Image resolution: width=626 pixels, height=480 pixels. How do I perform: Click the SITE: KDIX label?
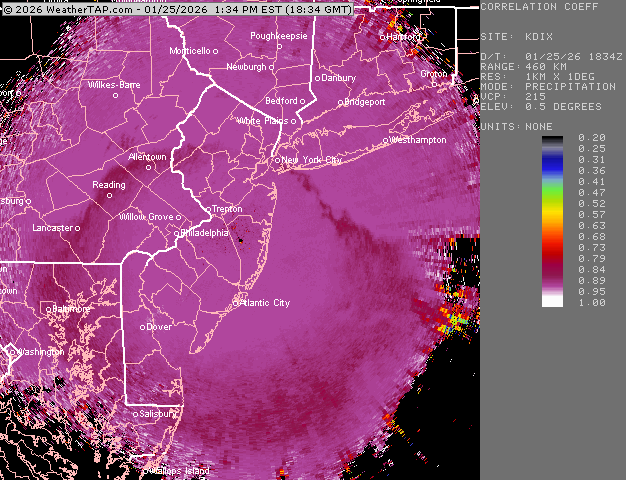[x=508, y=36]
